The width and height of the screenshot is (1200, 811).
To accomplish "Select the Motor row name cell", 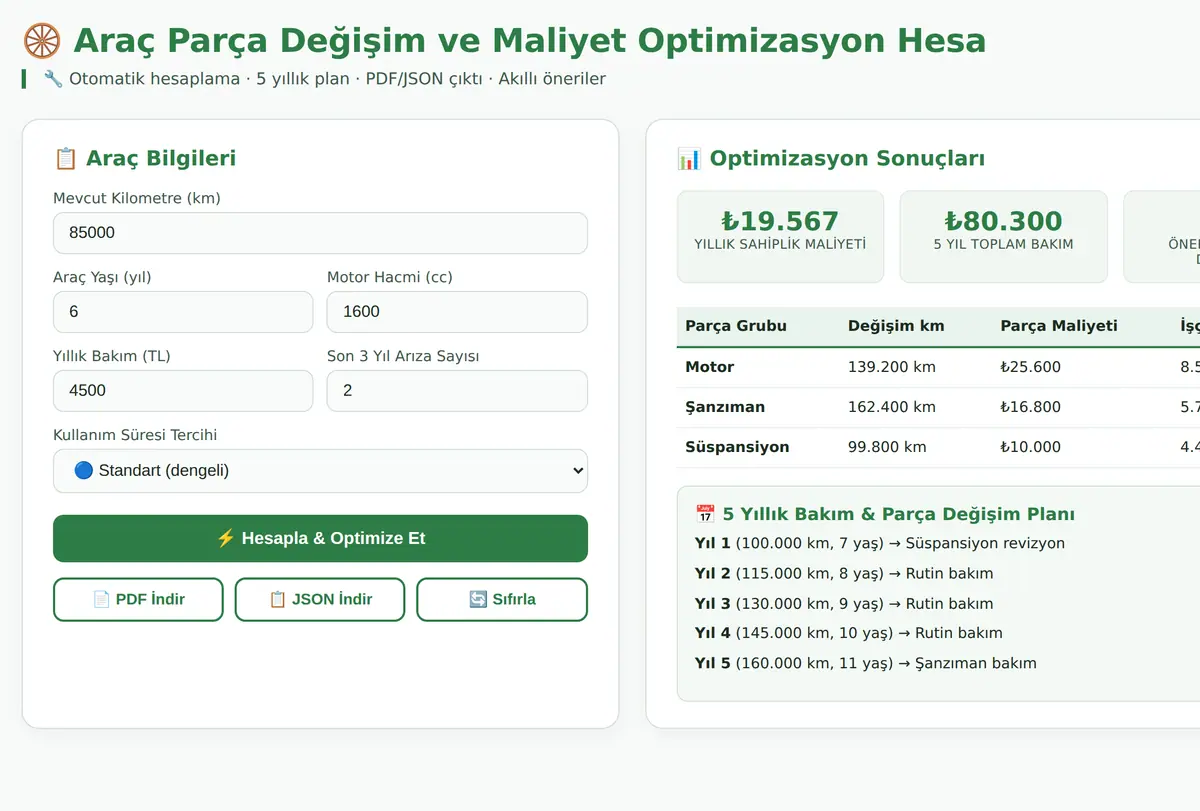I will 710,367.
